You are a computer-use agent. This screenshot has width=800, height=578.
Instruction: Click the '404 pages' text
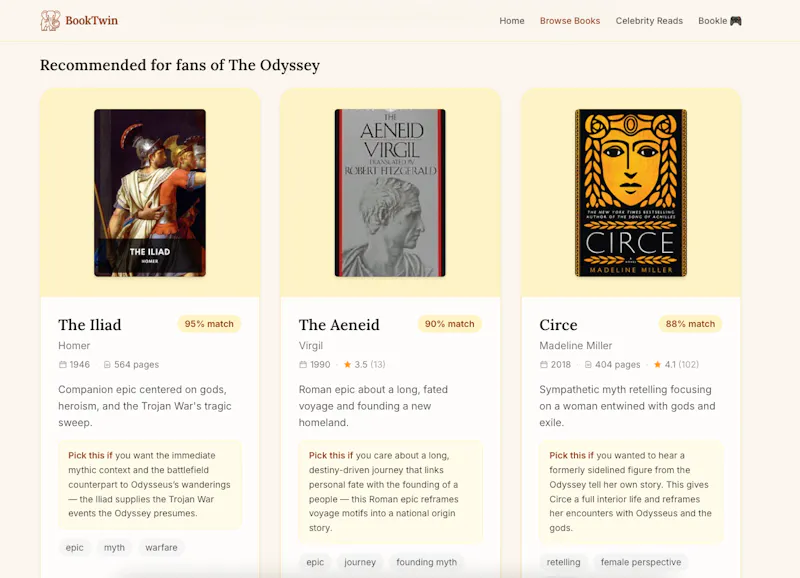coord(617,365)
